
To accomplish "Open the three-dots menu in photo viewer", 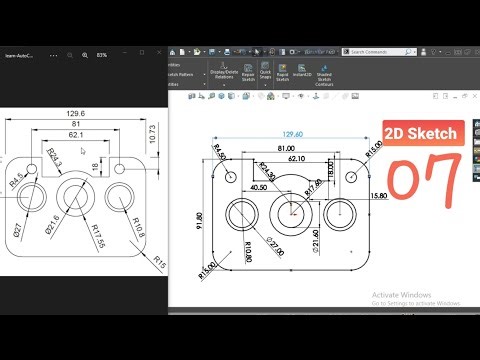I will point(53,55).
